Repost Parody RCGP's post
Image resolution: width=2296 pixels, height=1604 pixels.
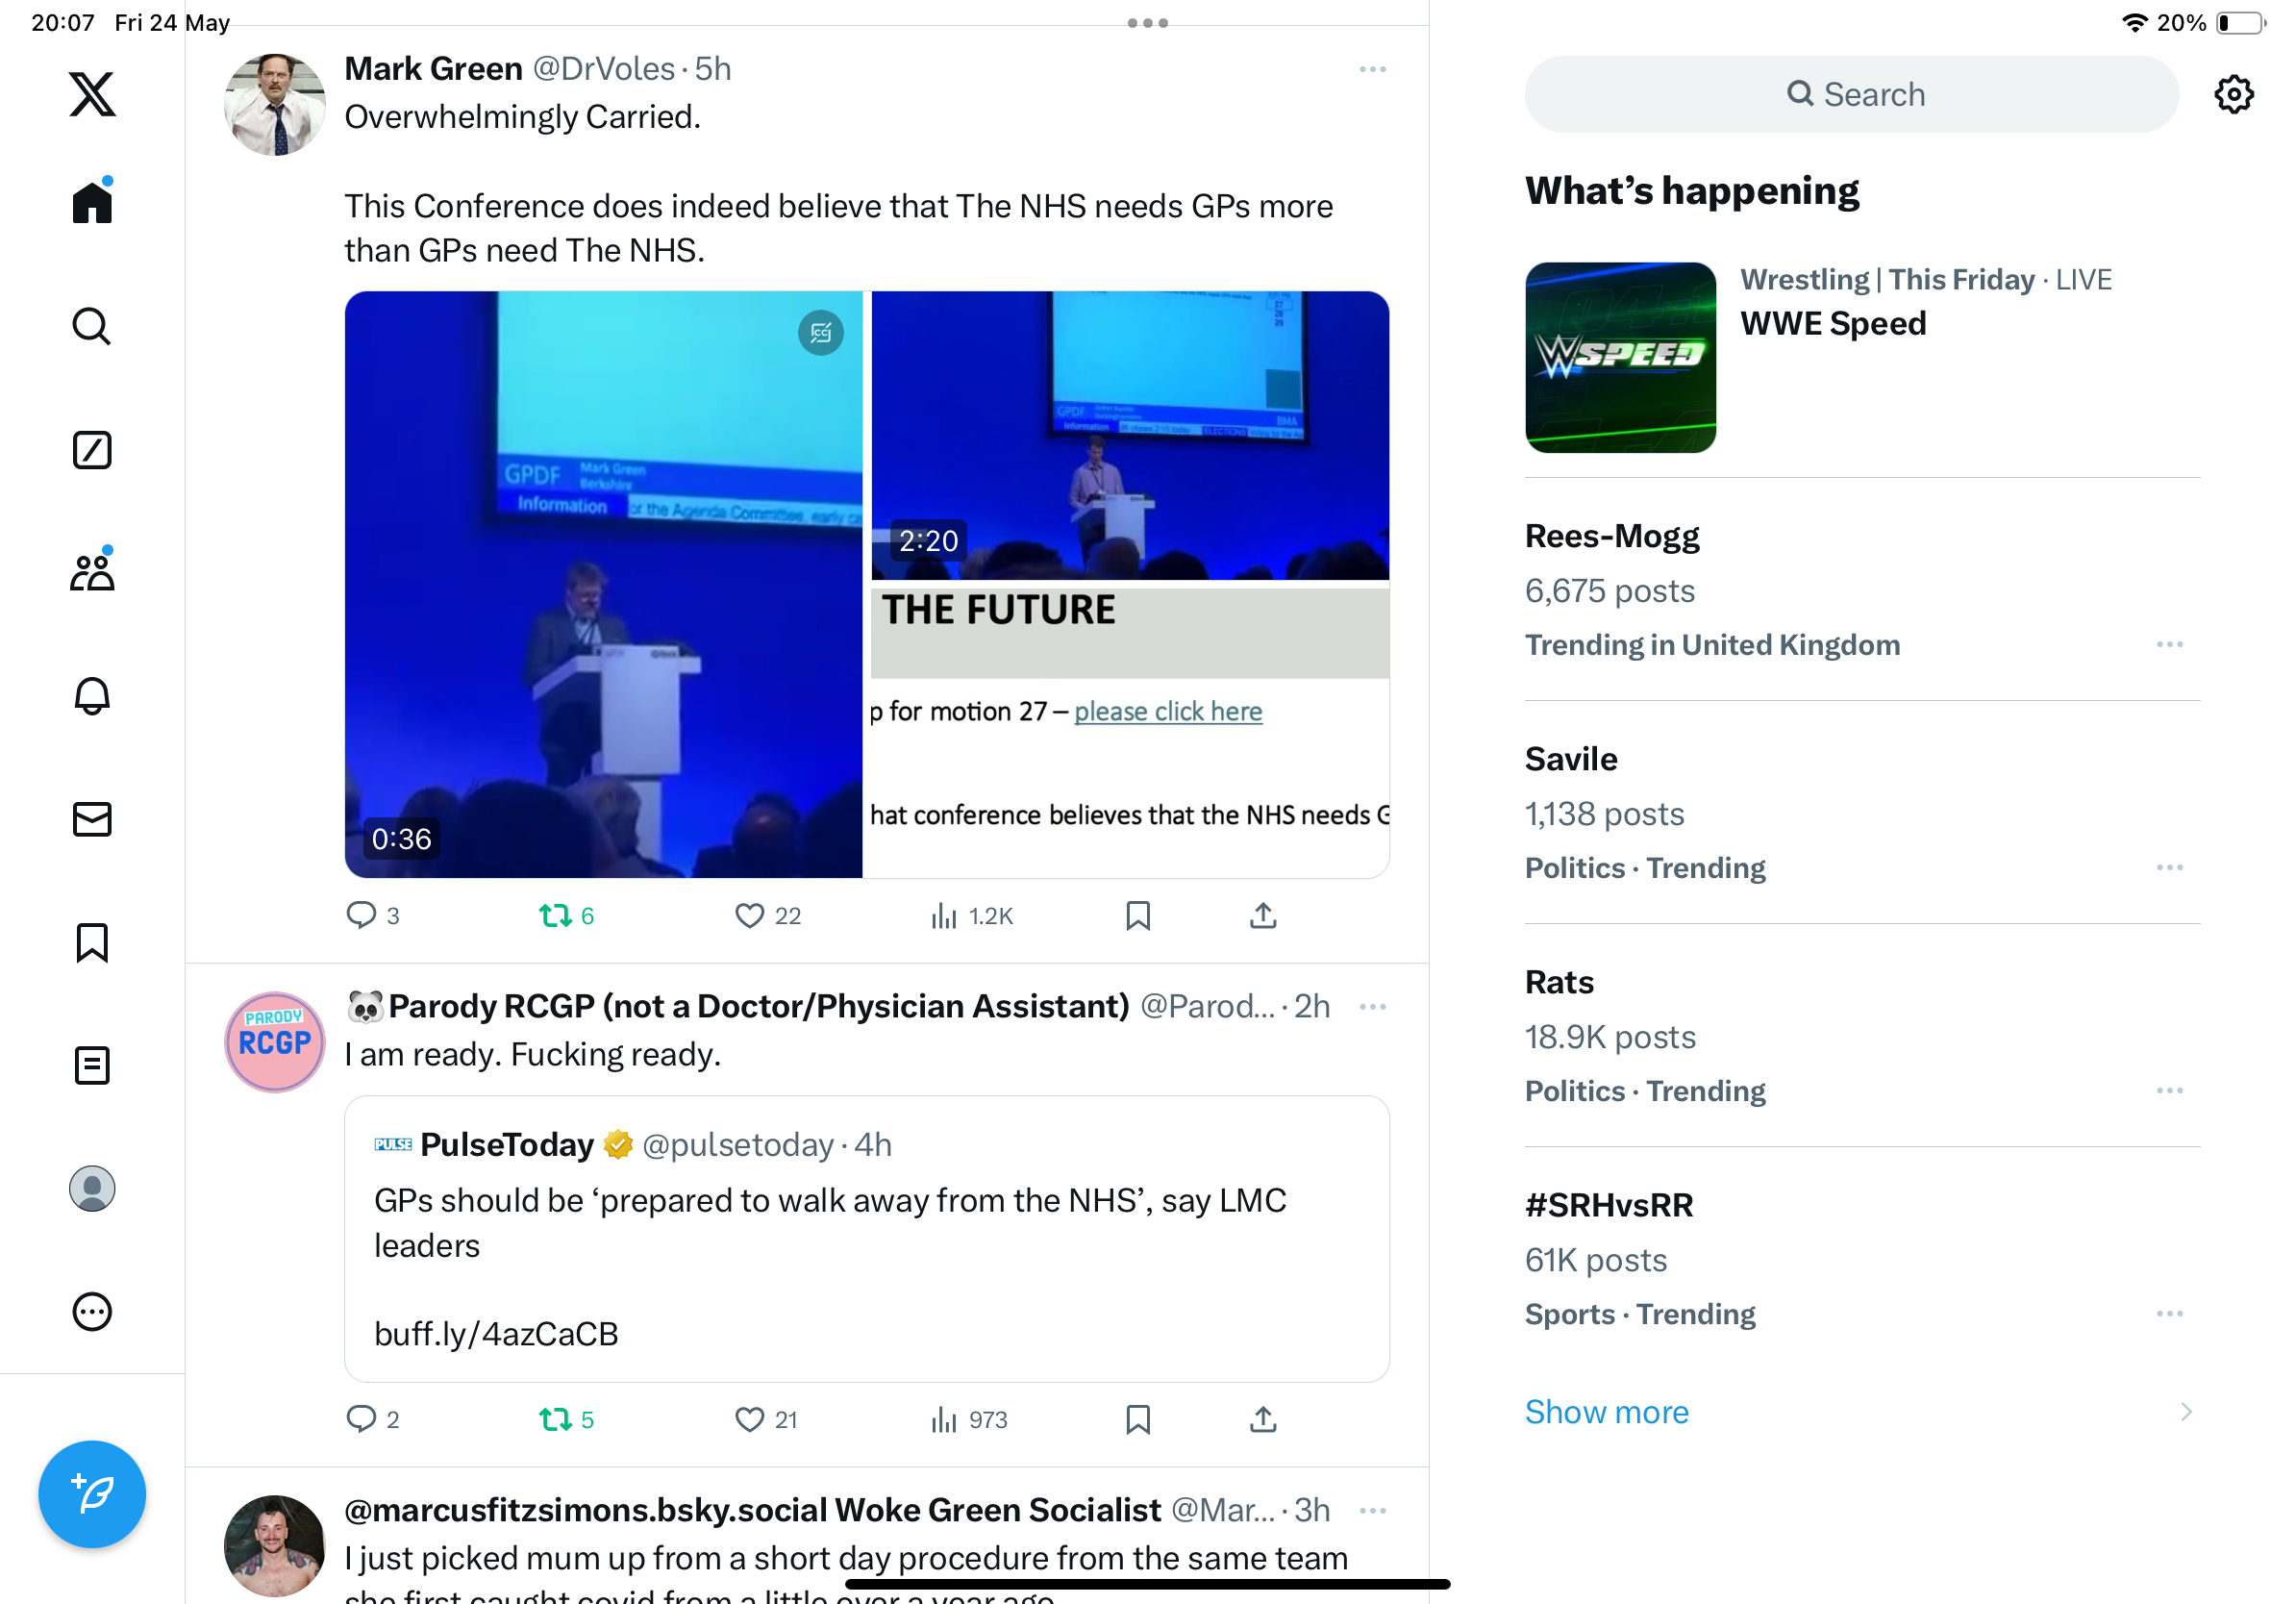click(567, 1419)
